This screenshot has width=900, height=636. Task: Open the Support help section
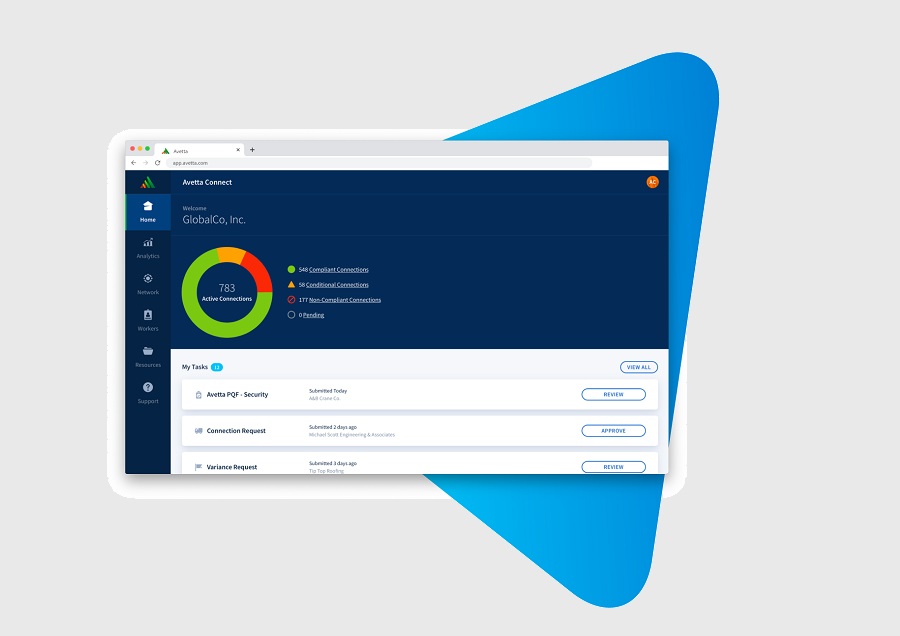(x=148, y=393)
